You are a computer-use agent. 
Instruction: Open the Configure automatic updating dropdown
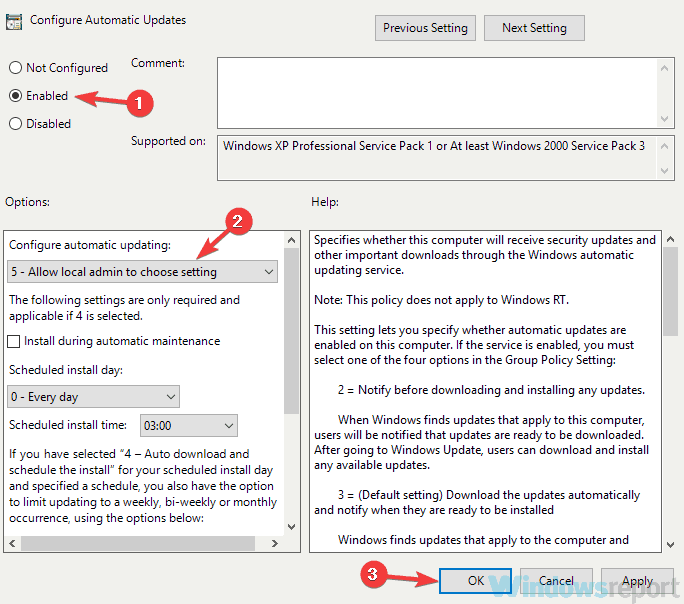pyautogui.click(x=142, y=272)
